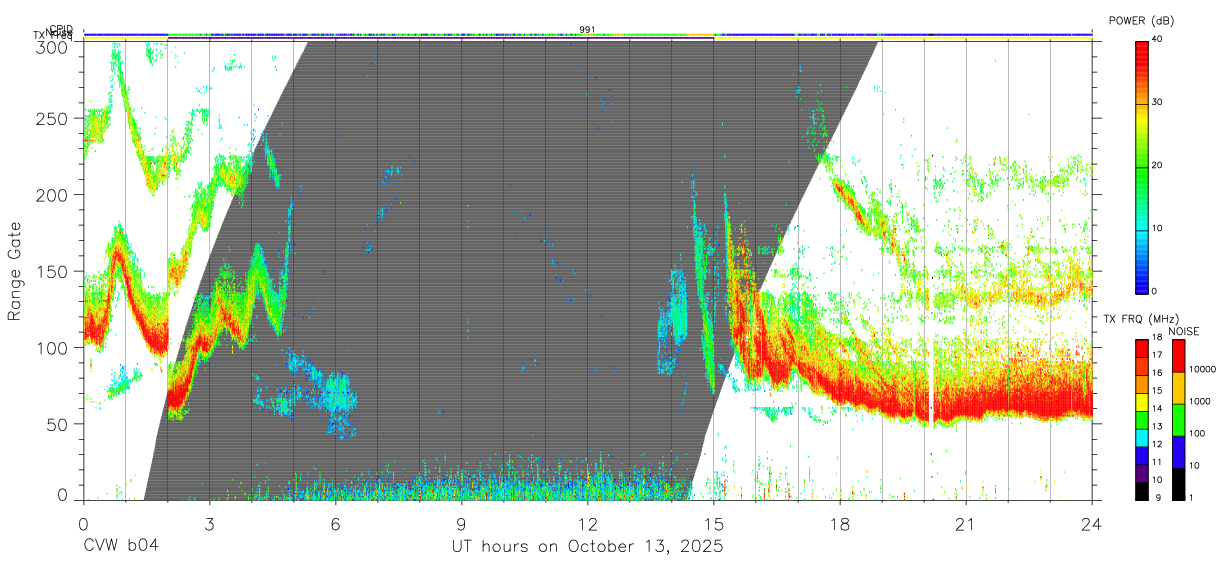The width and height of the screenshot is (1228, 567).
Task: Click the 30 label on the power color bar
Action: (1159, 103)
